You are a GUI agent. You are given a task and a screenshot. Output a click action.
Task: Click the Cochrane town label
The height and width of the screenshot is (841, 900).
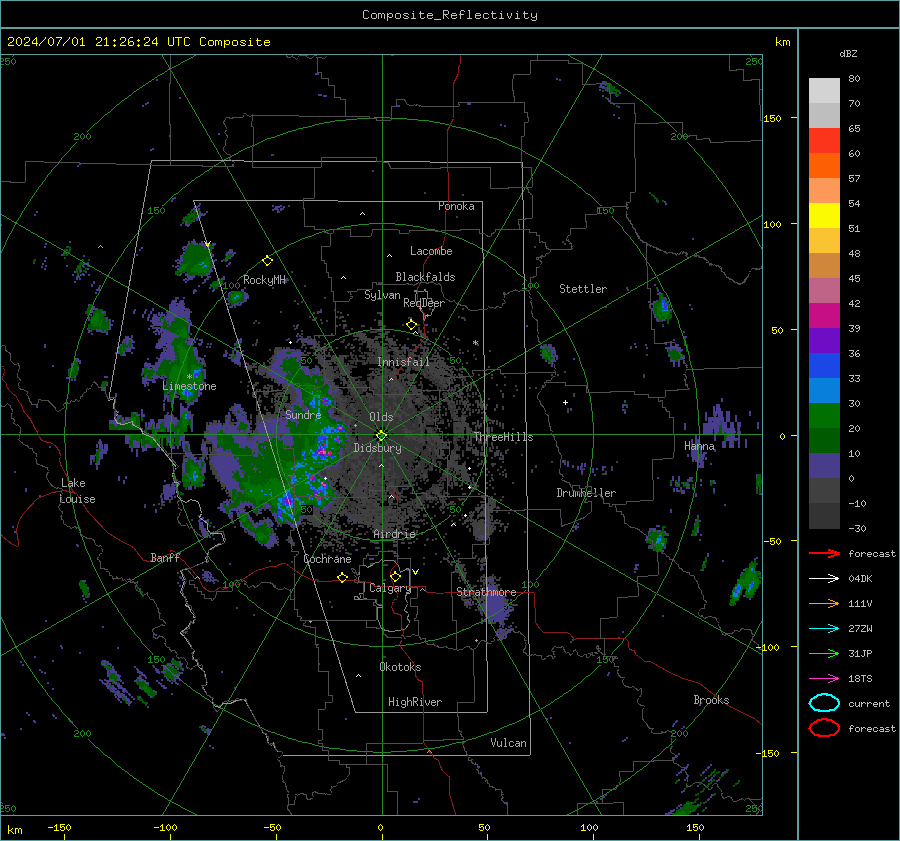pos(327,559)
